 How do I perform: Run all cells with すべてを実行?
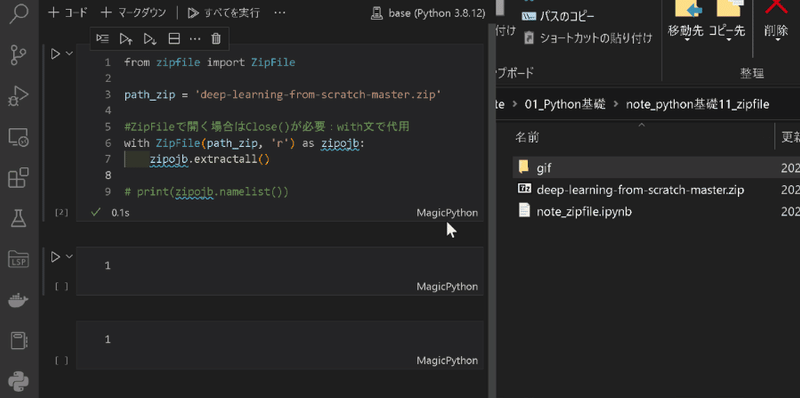223,13
